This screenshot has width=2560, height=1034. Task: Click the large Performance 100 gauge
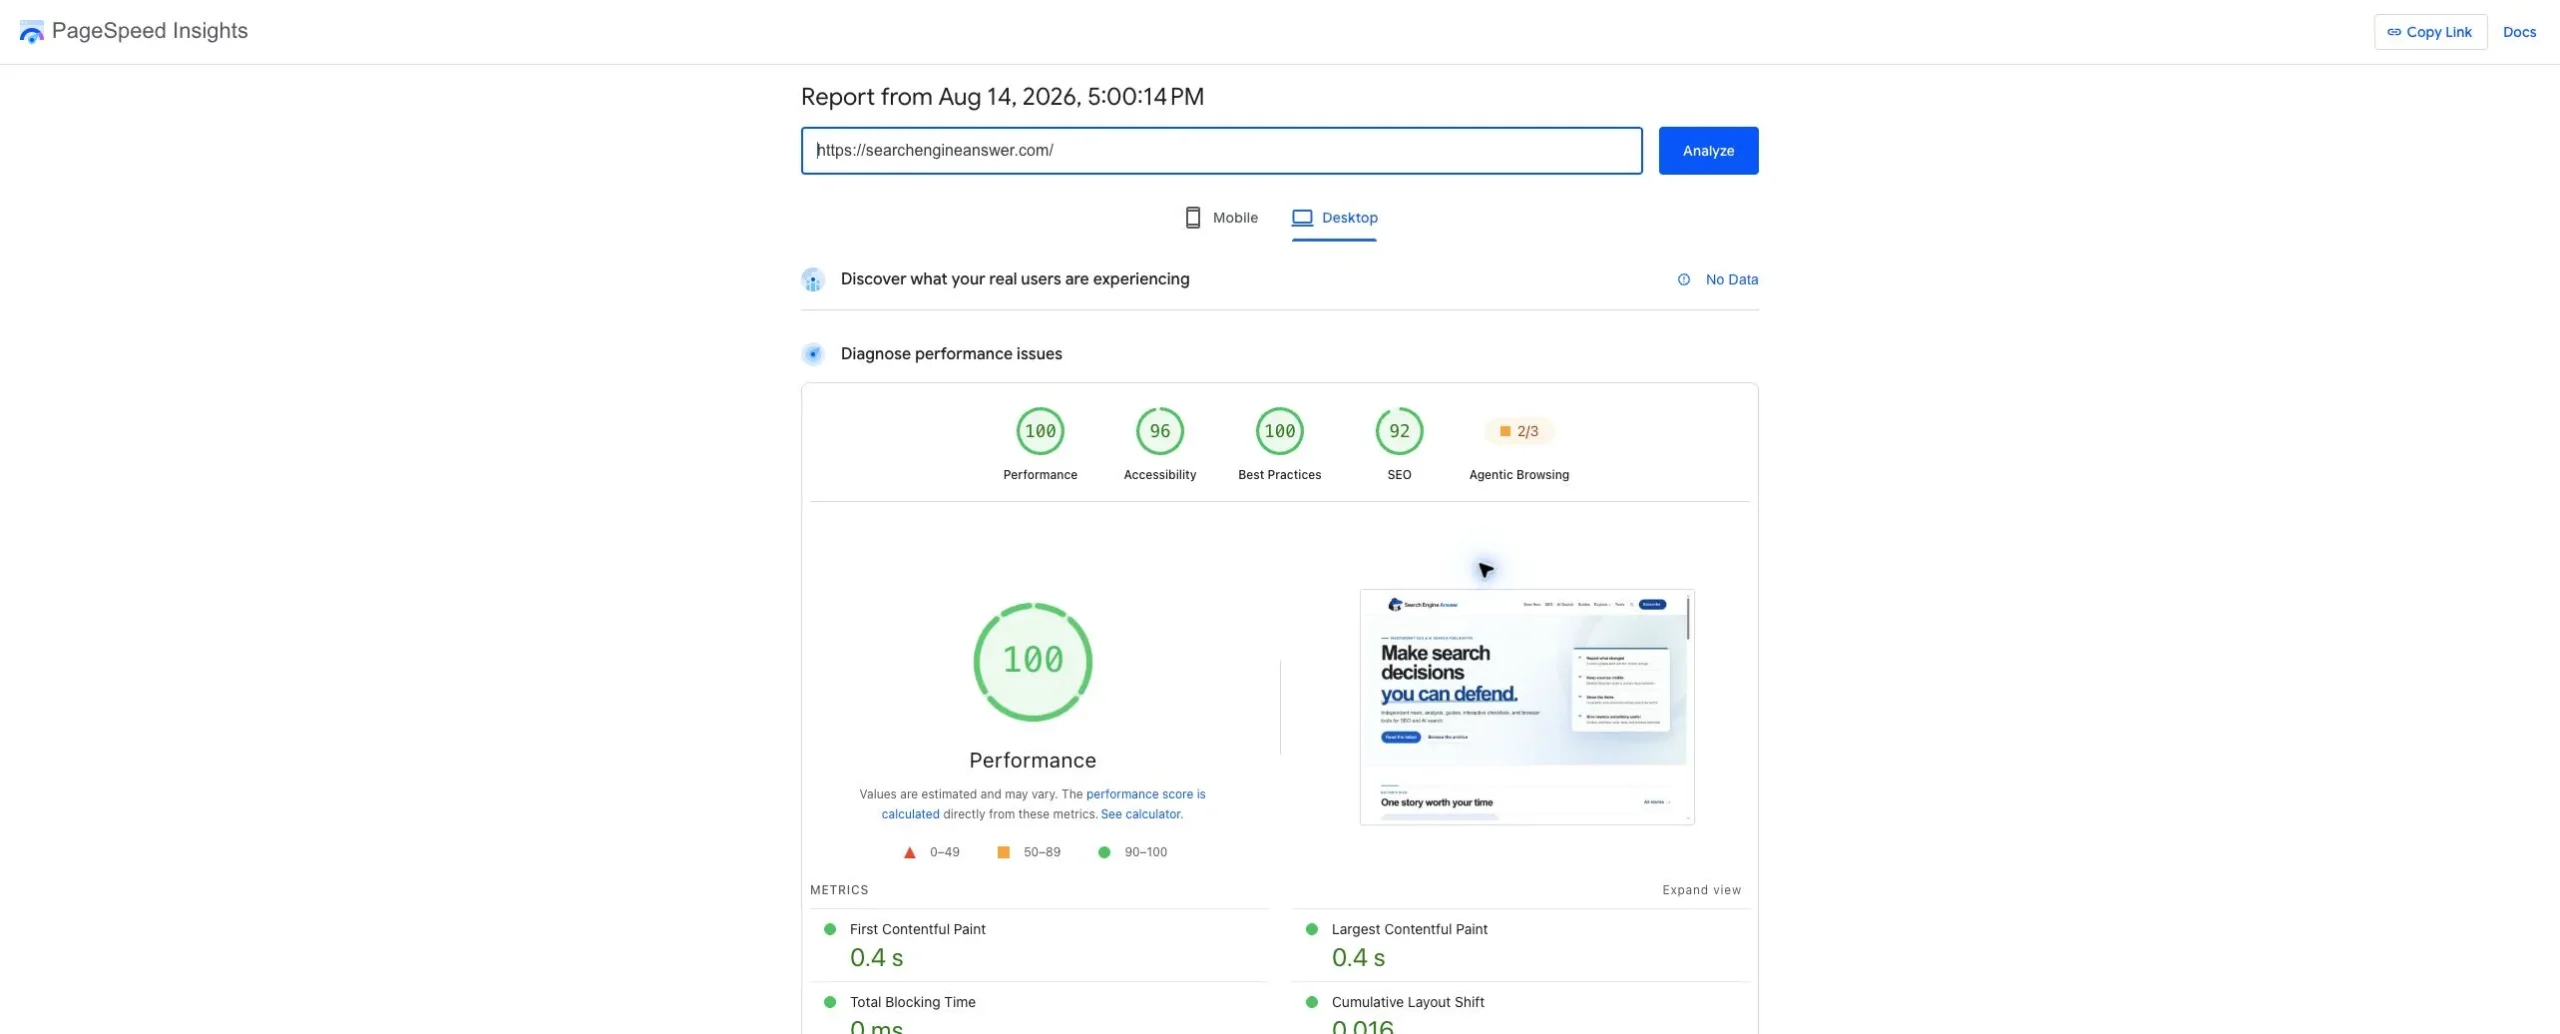(x=1033, y=662)
